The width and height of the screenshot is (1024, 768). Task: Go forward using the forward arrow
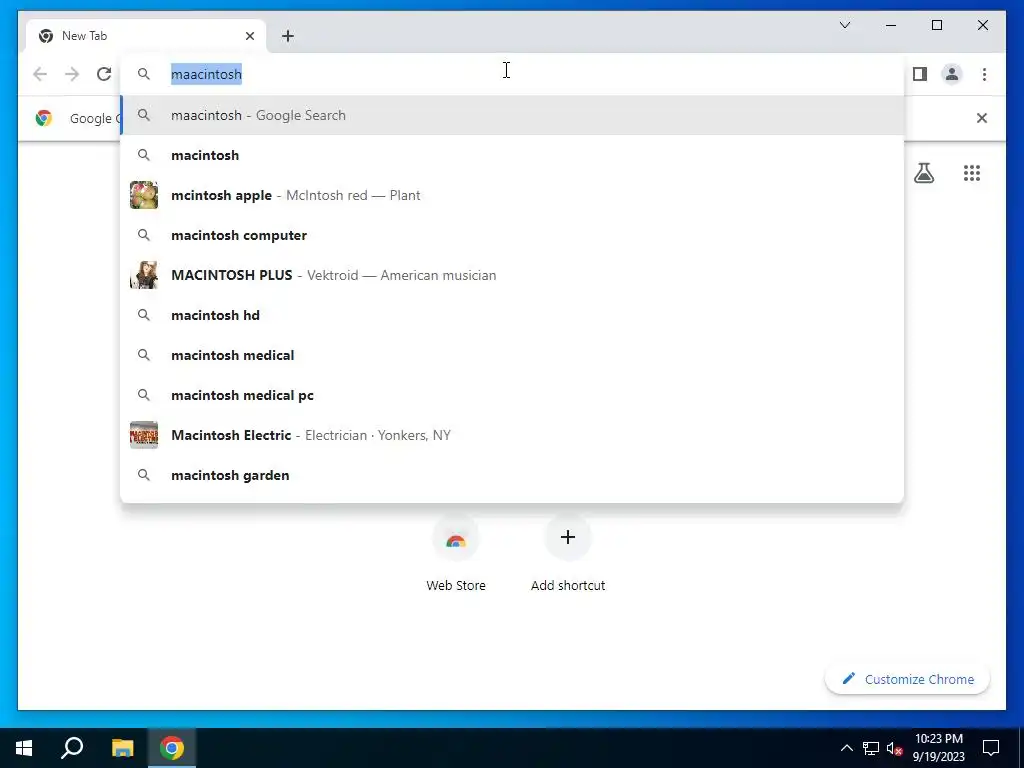click(72, 74)
